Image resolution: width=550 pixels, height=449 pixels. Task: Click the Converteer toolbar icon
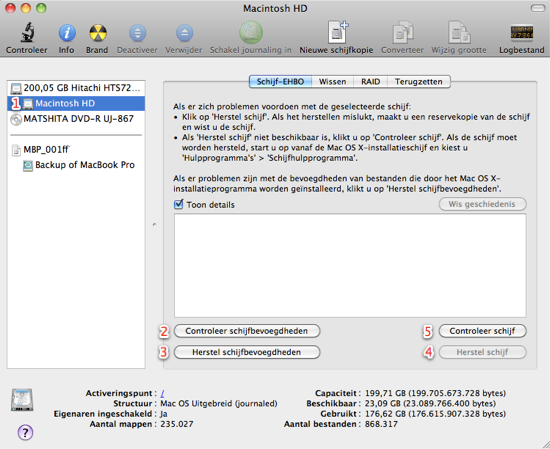402,32
